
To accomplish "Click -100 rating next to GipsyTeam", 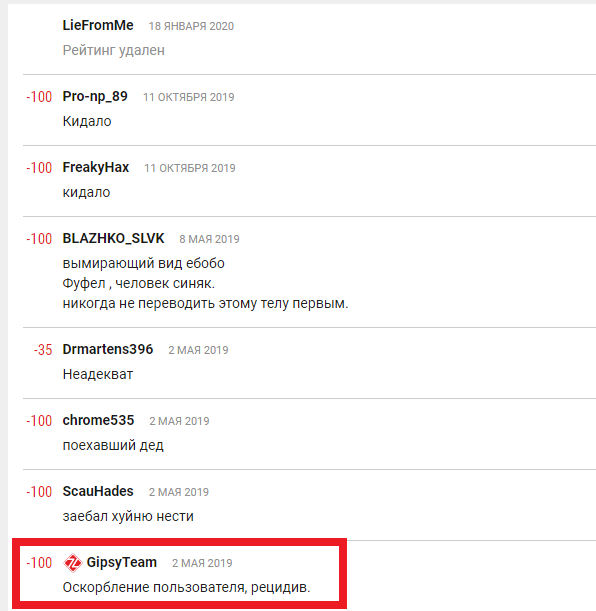I will (x=39, y=563).
